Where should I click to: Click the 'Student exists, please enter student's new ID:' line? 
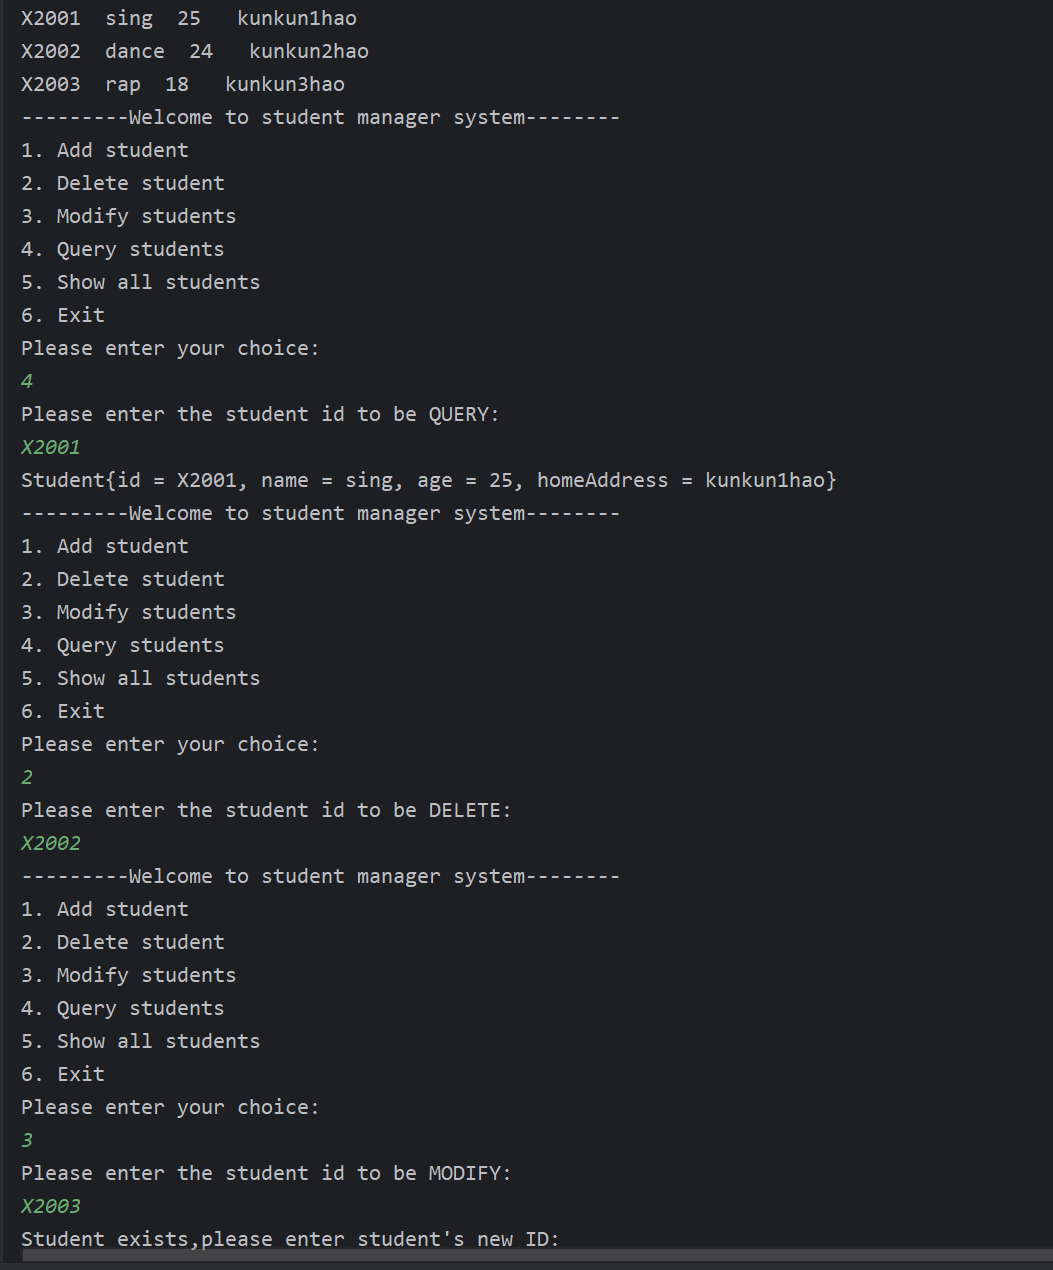click(x=290, y=1238)
